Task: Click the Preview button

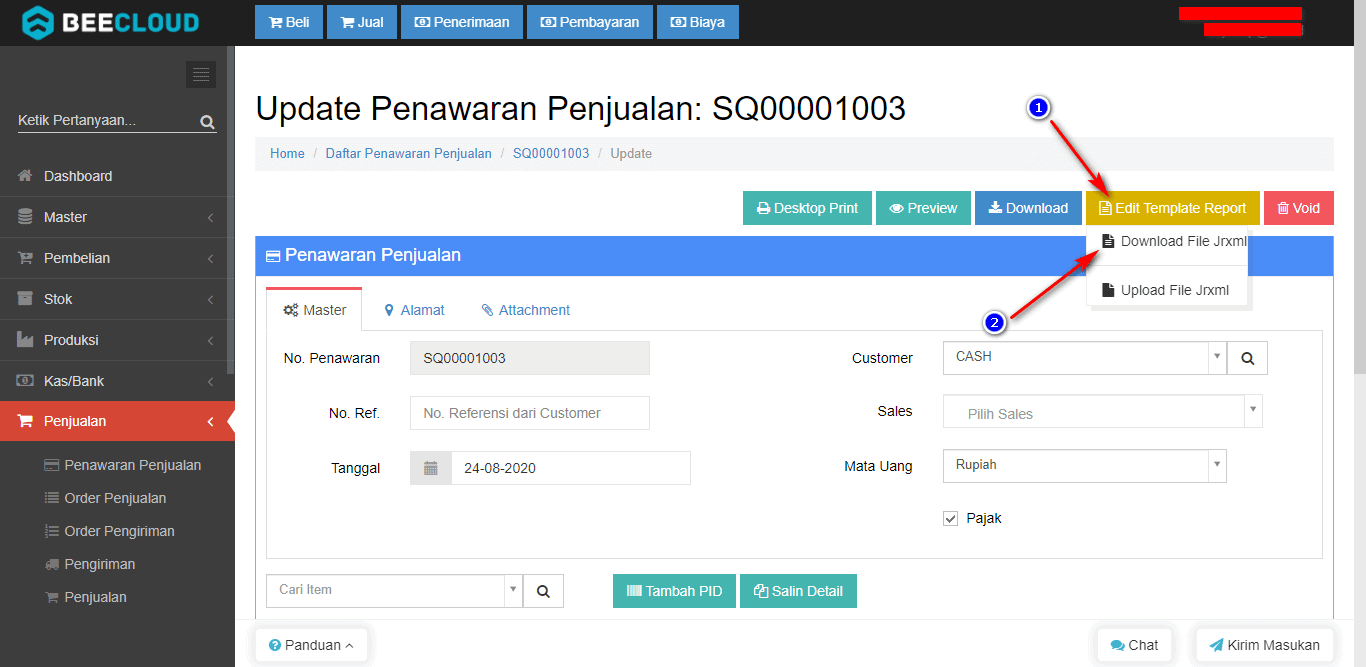Action: (x=923, y=208)
